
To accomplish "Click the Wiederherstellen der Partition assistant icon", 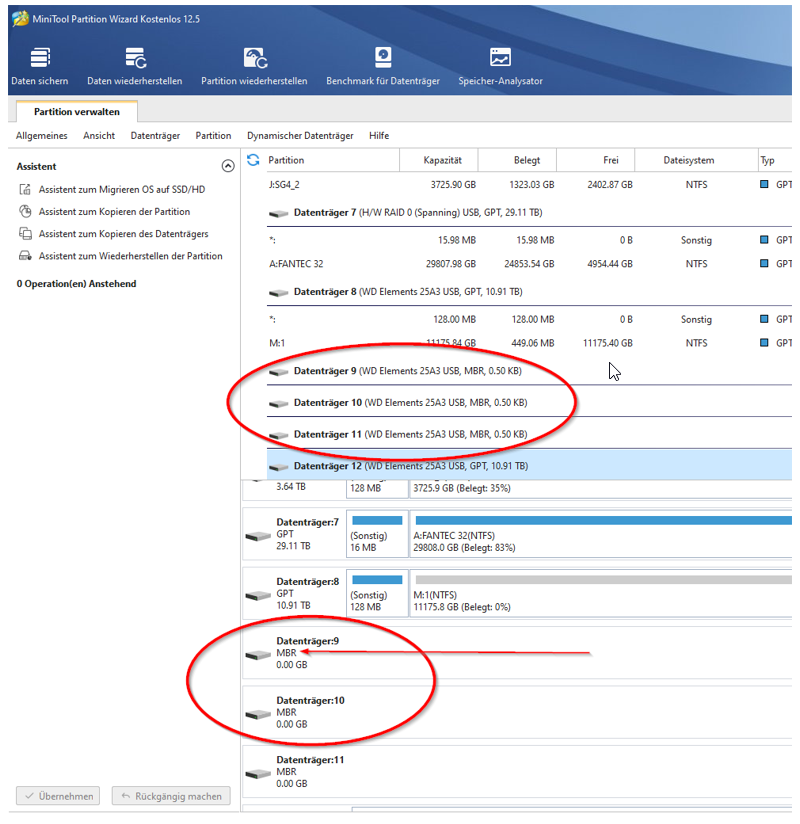I will click(x=25, y=255).
